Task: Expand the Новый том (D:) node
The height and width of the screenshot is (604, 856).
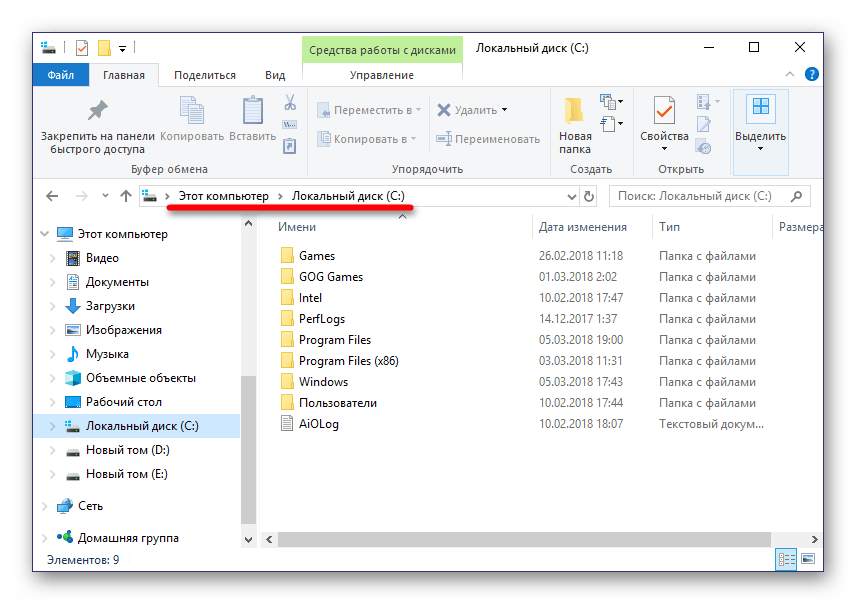Action: (x=53, y=450)
